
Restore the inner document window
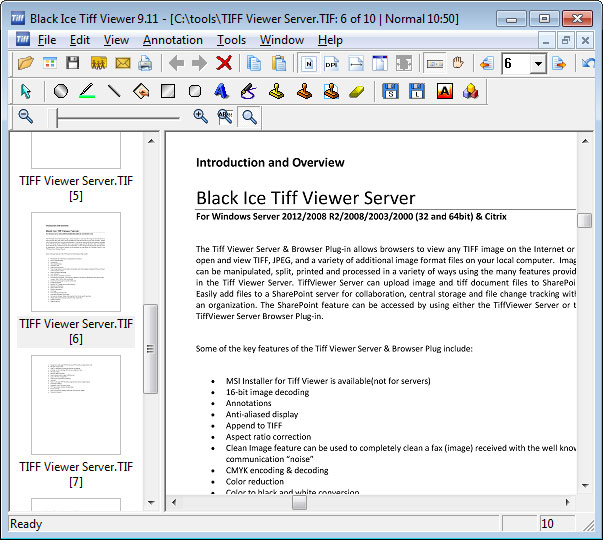[x=565, y=40]
